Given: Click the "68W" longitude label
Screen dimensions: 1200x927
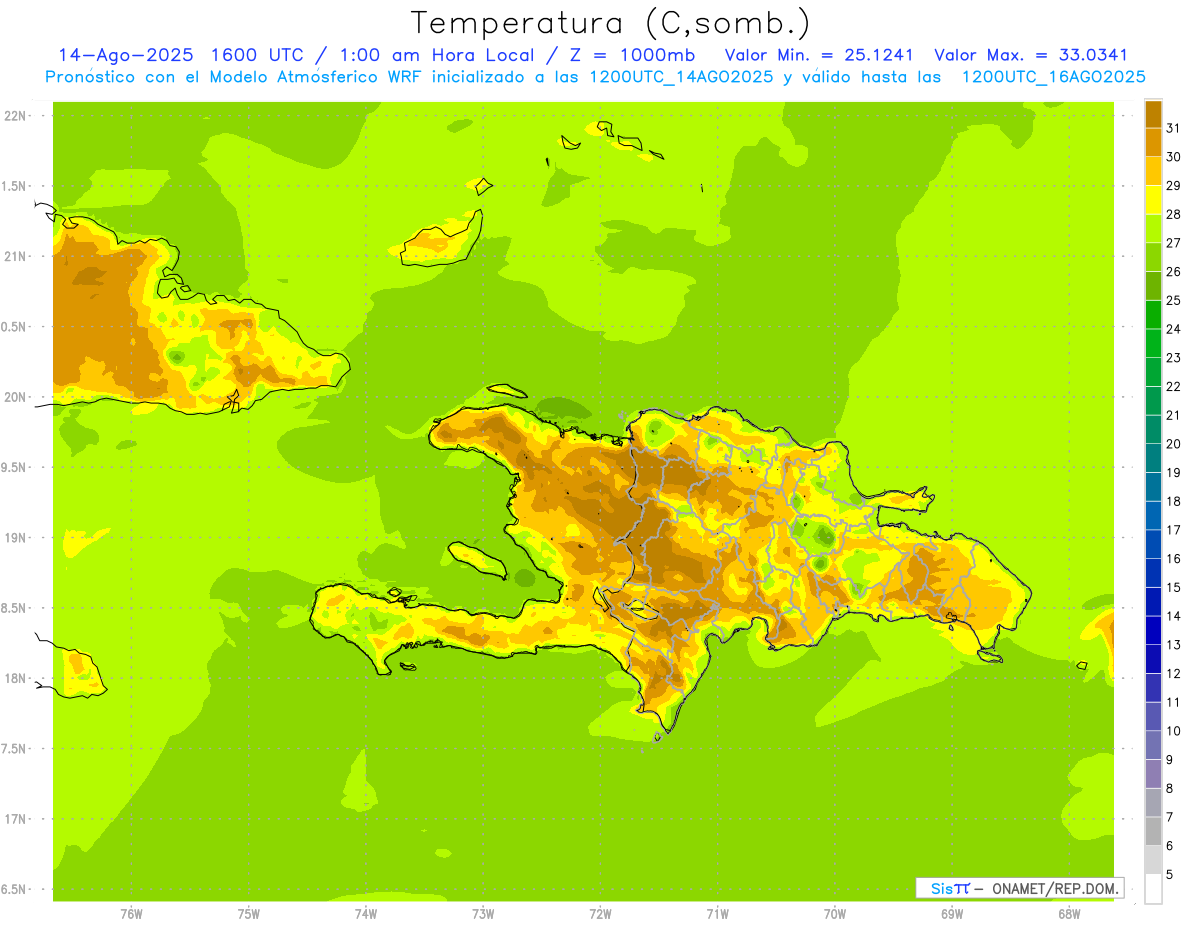Looking at the screenshot, I should pos(1069,914).
